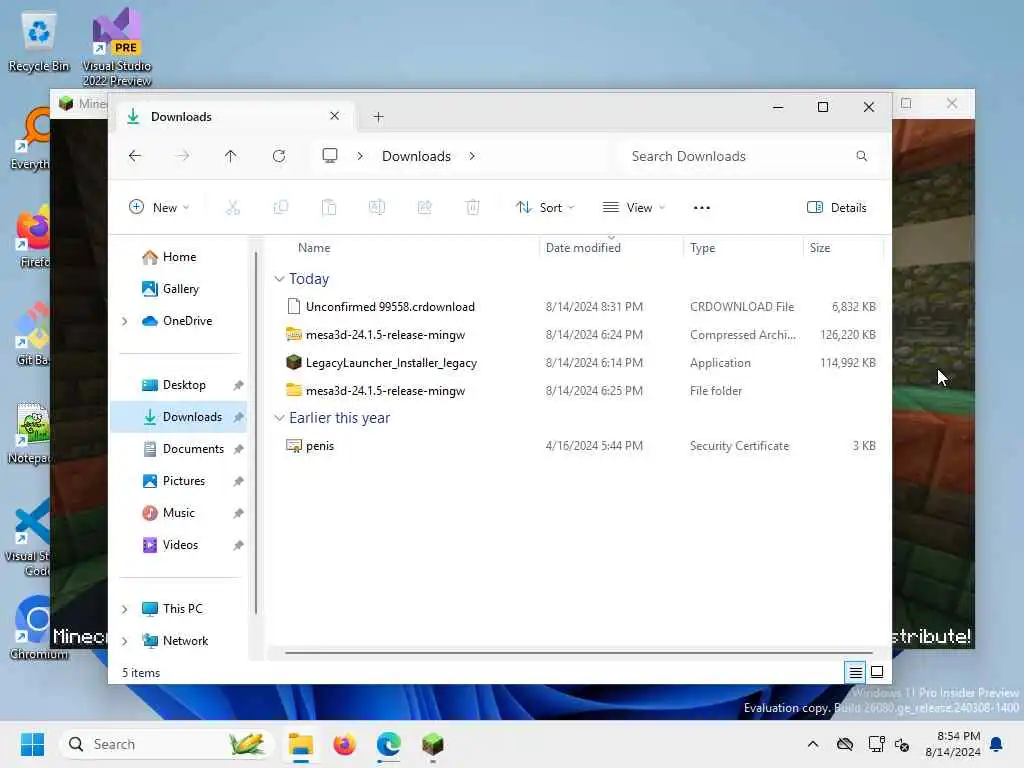This screenshot has width=1024, height=768.
Task: Click the search magnifier in Search Downloads
Action: click(x=861, y=156)
